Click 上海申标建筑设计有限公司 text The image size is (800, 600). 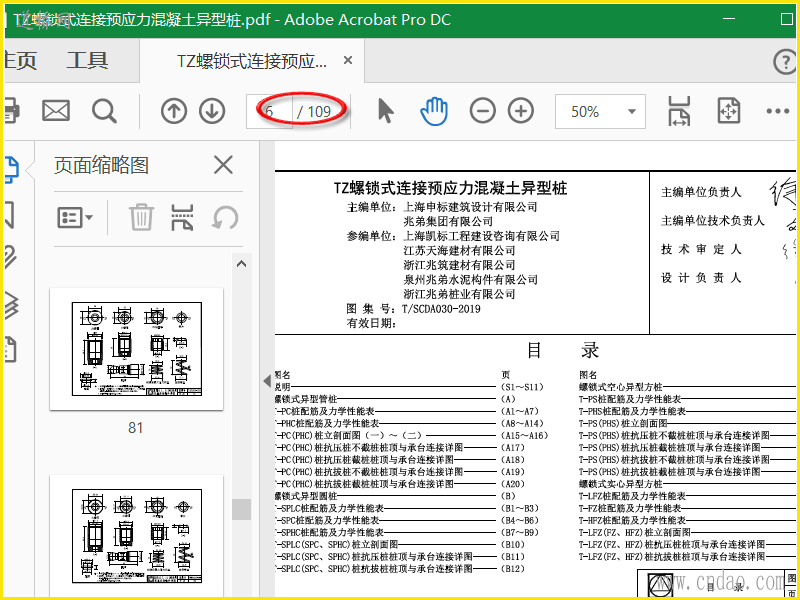470,207
